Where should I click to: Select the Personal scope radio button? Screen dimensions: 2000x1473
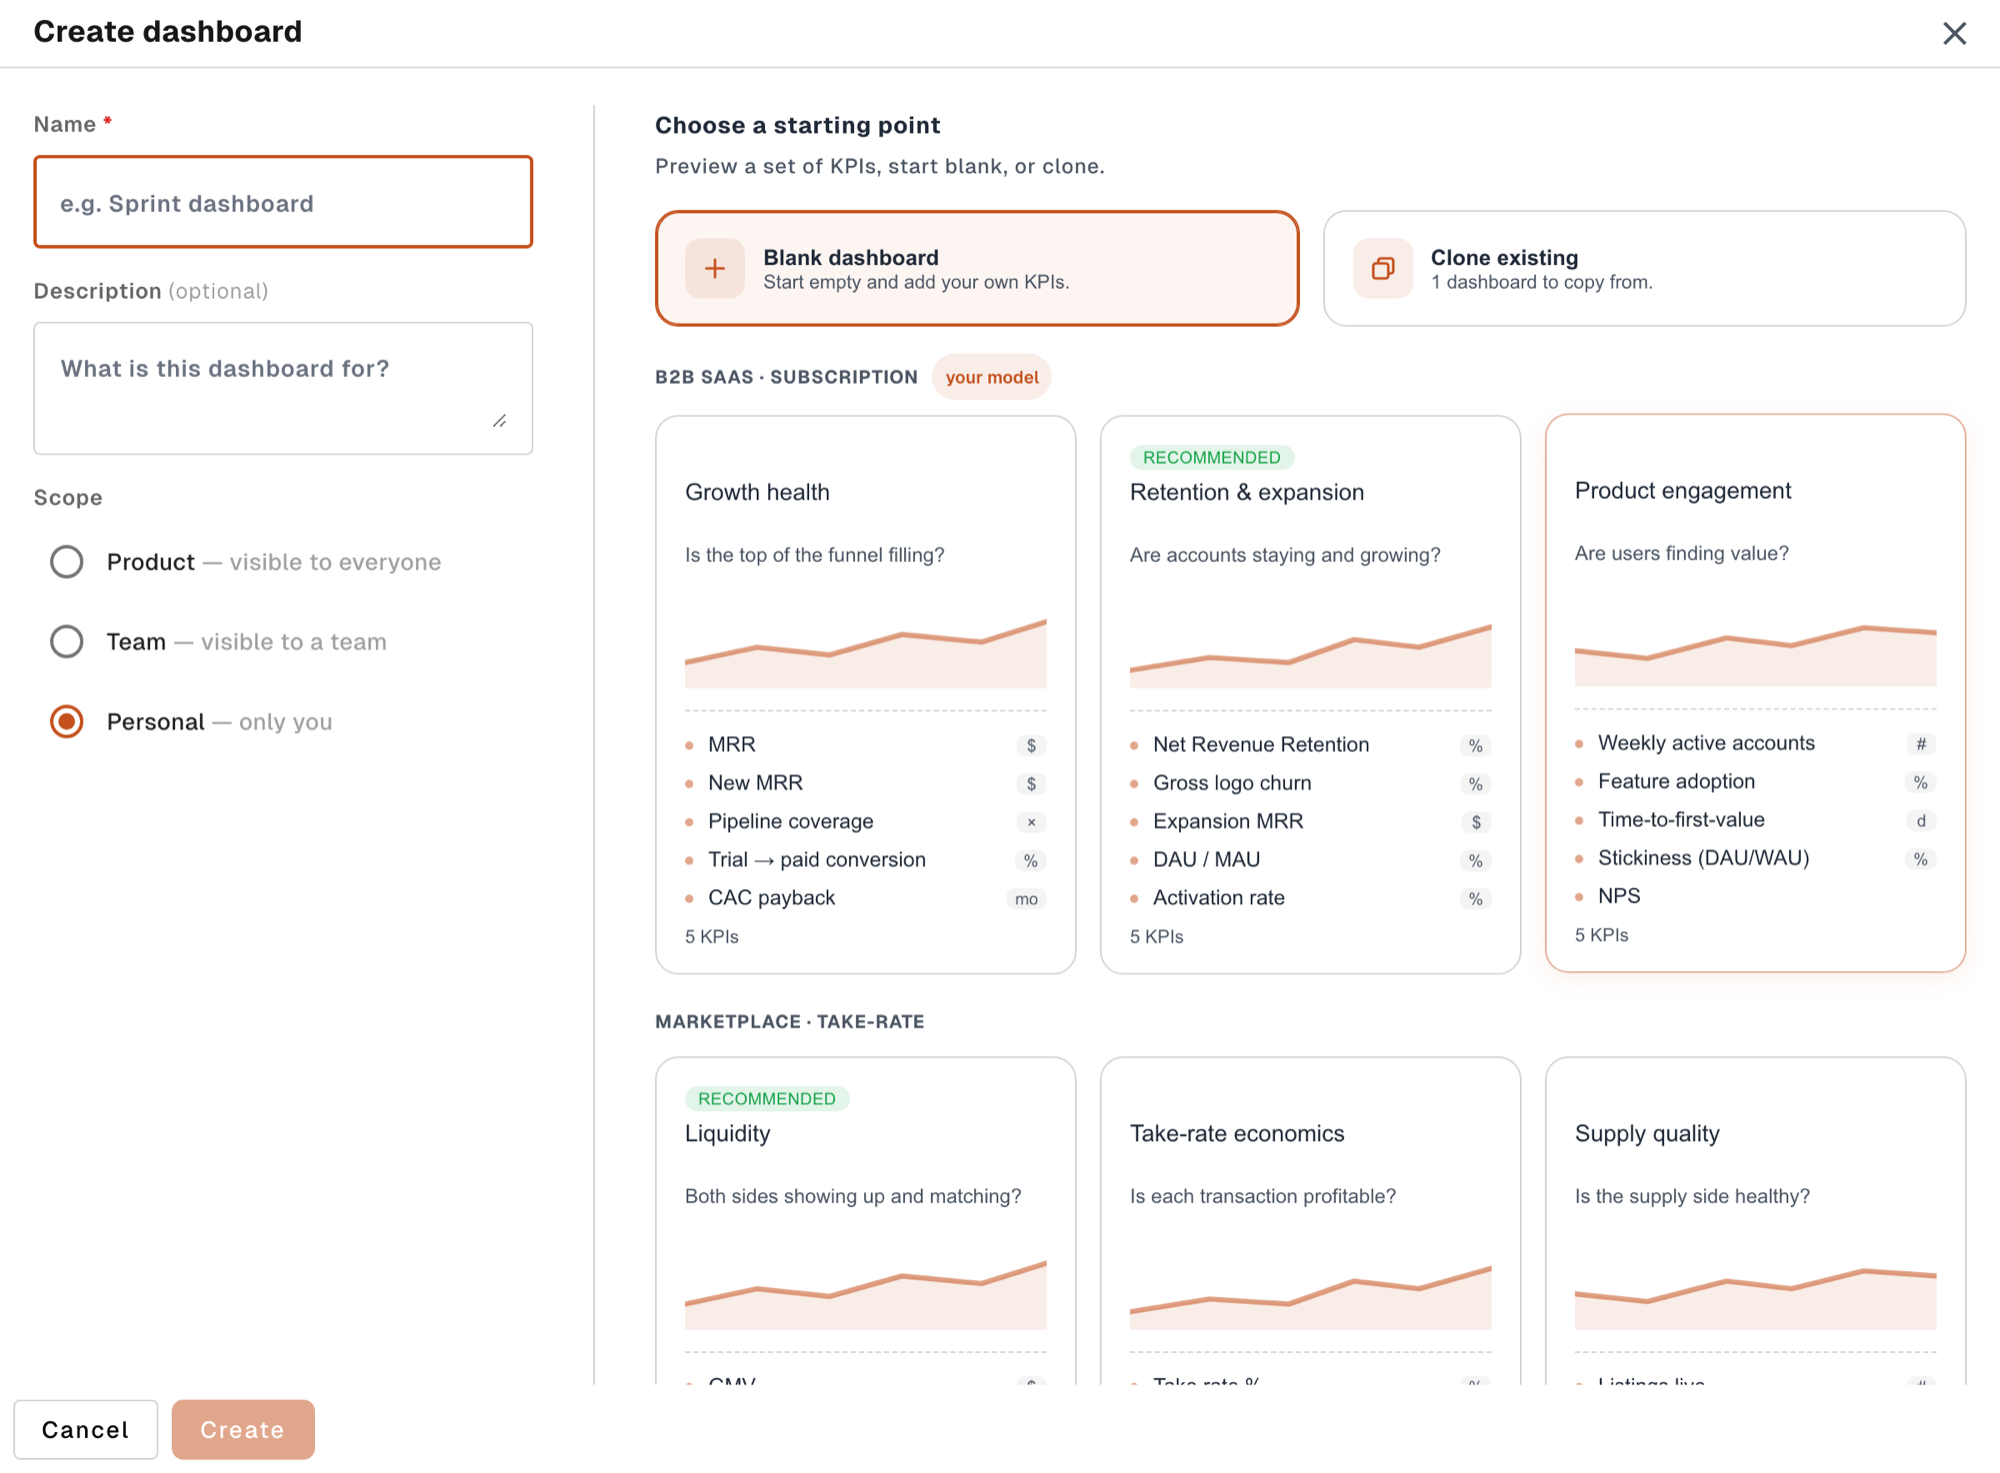[67, 722]
